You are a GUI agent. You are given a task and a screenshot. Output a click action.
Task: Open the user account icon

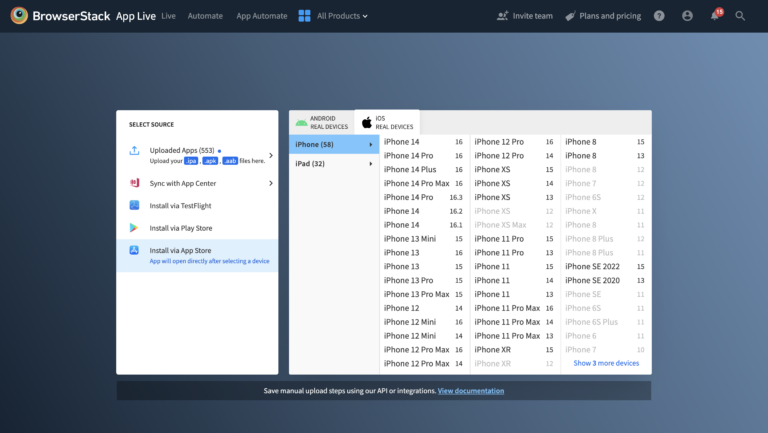pos(687,16)
